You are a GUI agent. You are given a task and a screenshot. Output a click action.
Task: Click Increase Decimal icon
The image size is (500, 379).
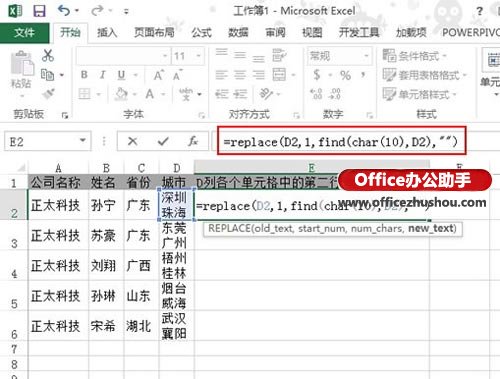point(316,94)
